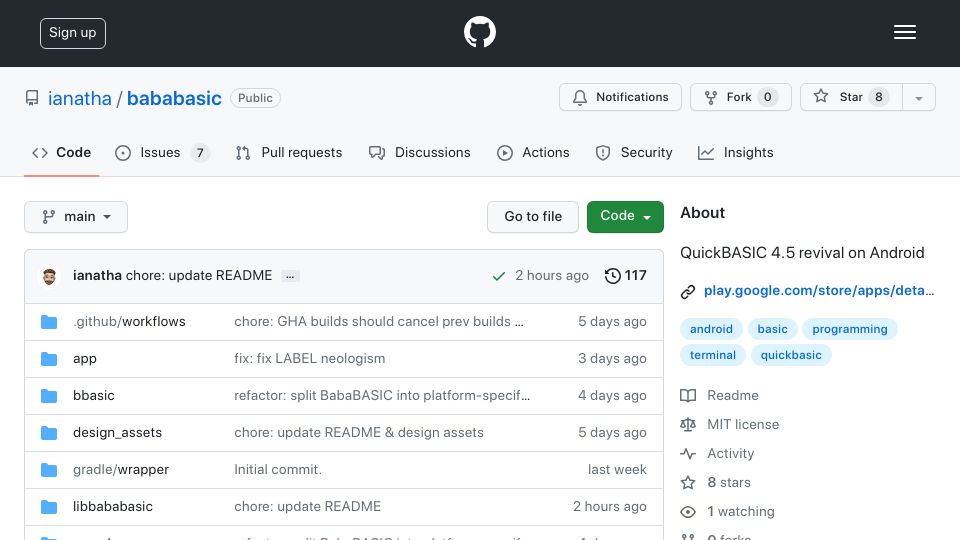Open the Pull requests tab
The height and width of the screenshot is (540, 960).
(289, 152)
